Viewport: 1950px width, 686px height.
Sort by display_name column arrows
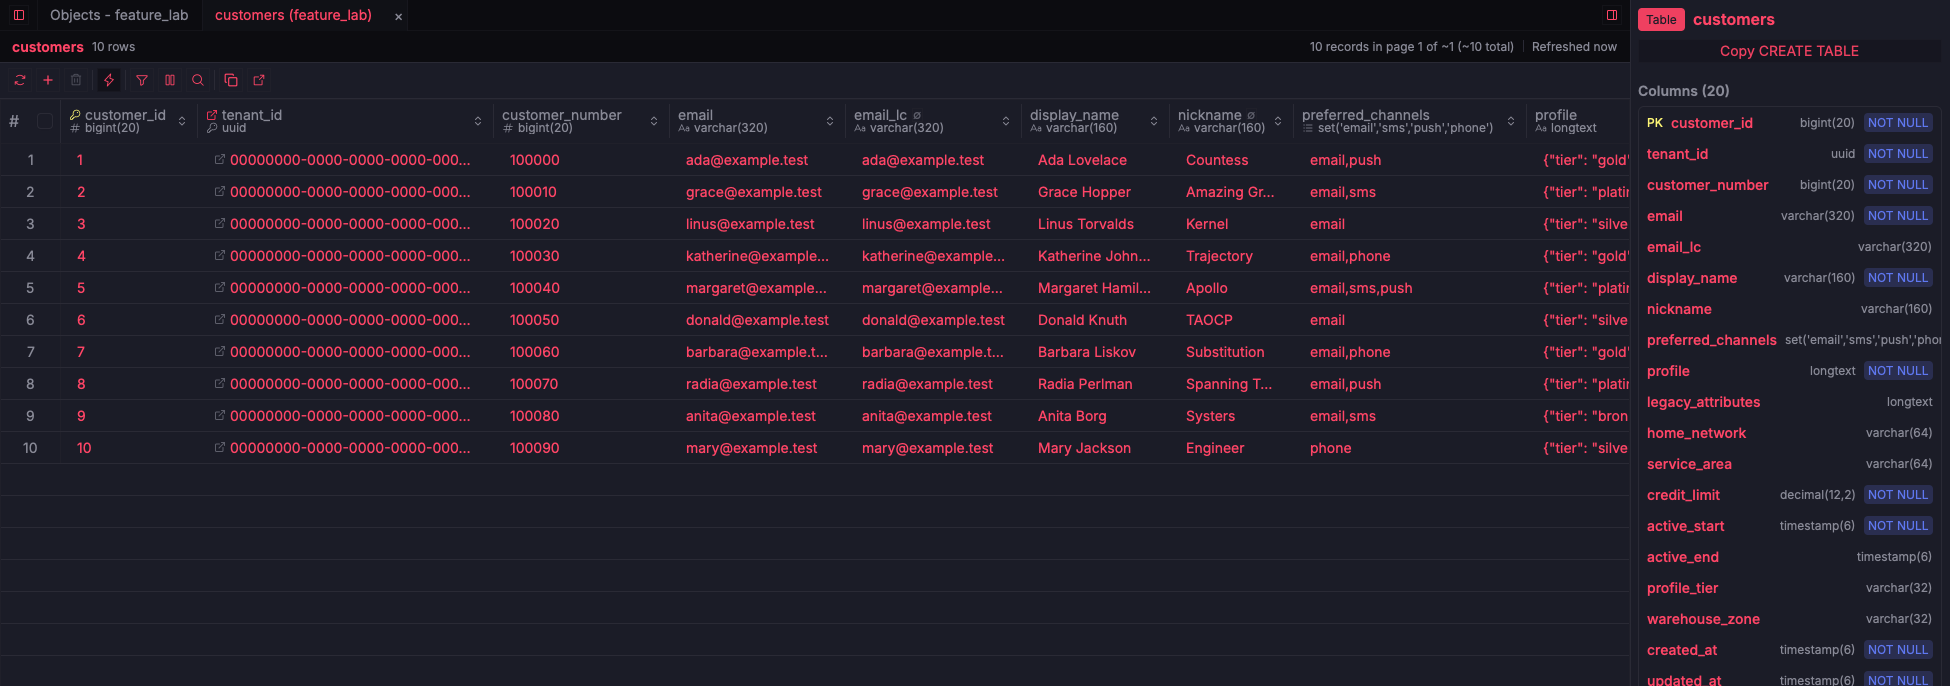tap(1154, 121)
